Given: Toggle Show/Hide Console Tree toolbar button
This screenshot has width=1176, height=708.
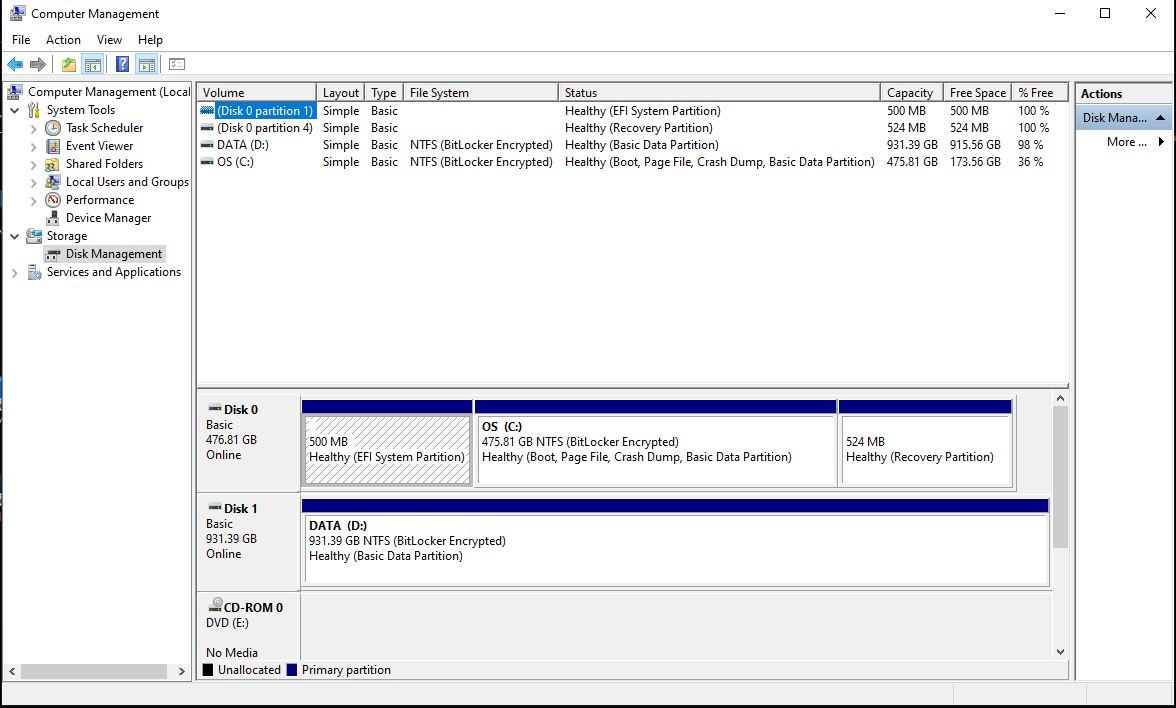Looking at the screenshot, I should pyautogui.click(x=93, y=64).
